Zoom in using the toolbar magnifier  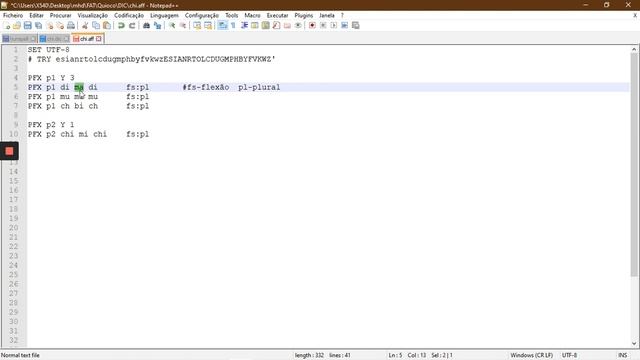[x=172, y=25]
